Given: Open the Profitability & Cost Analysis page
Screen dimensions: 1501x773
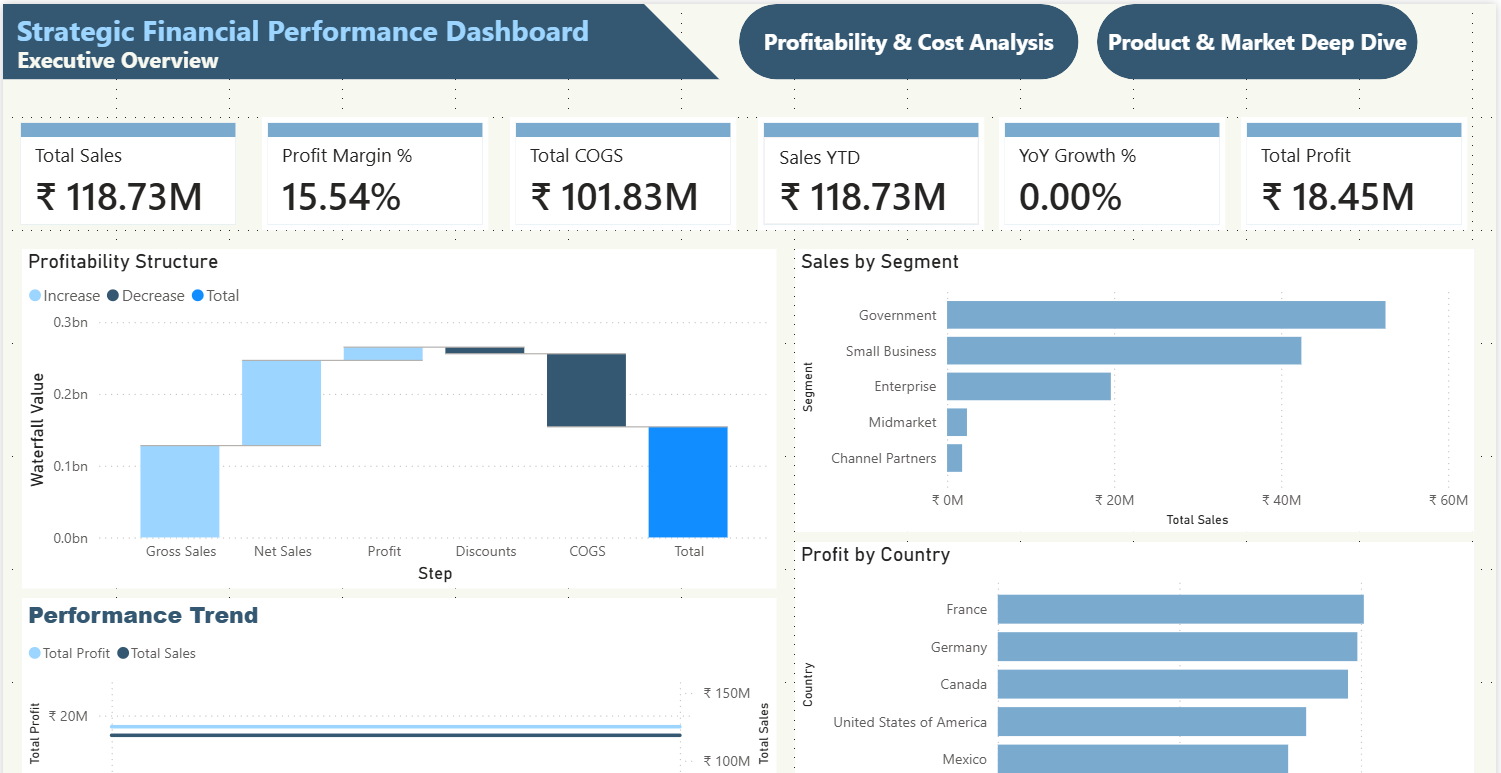Looking at the screenshot, I should tap(908, 42).
